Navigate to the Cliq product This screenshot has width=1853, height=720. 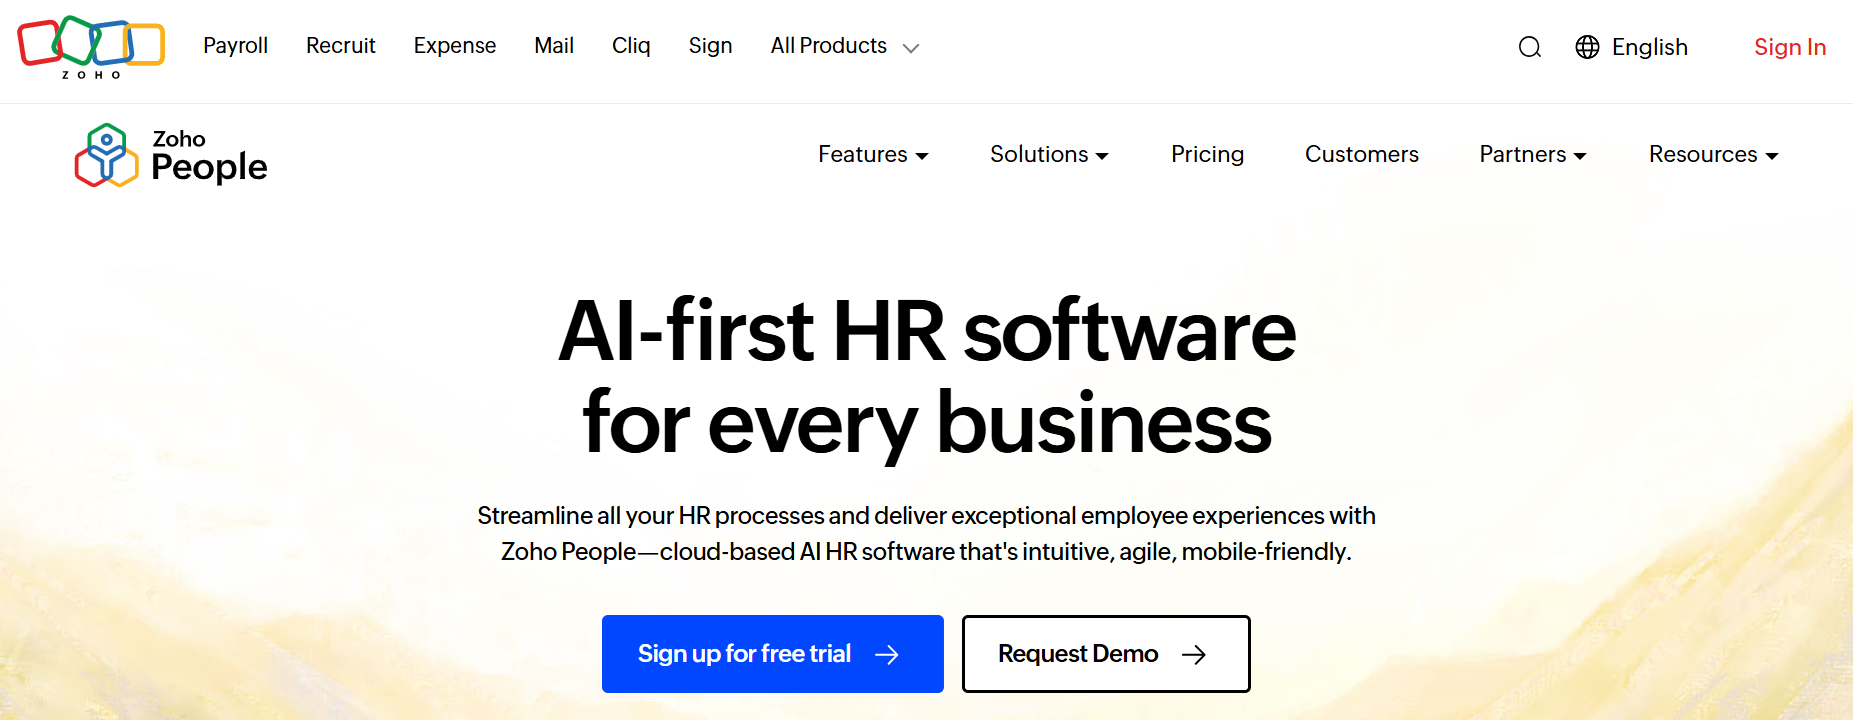[631, 46]
